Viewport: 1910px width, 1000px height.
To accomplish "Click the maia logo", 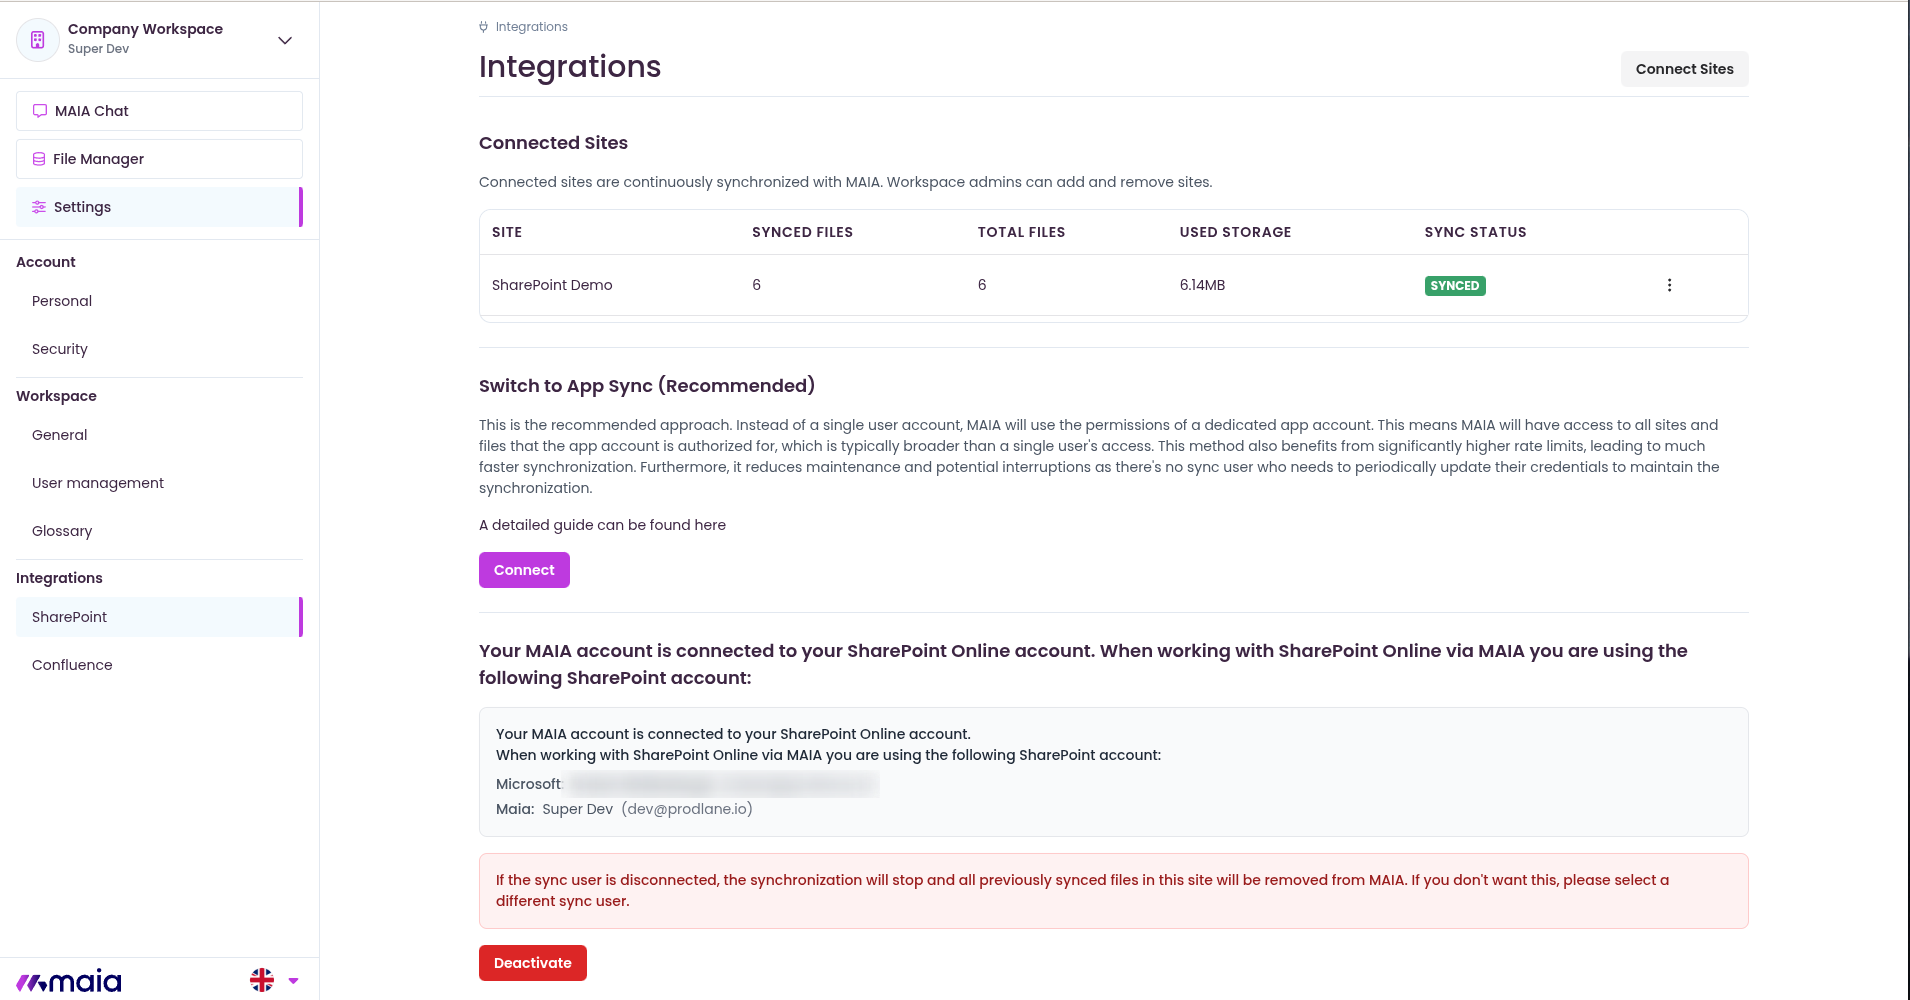I will (x=69, y=981).
